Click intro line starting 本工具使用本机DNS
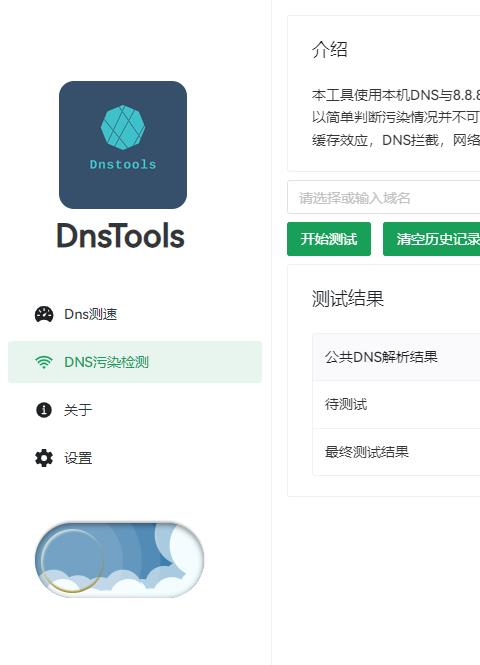The height and width of the screenshot is (665, 480). 396,95
